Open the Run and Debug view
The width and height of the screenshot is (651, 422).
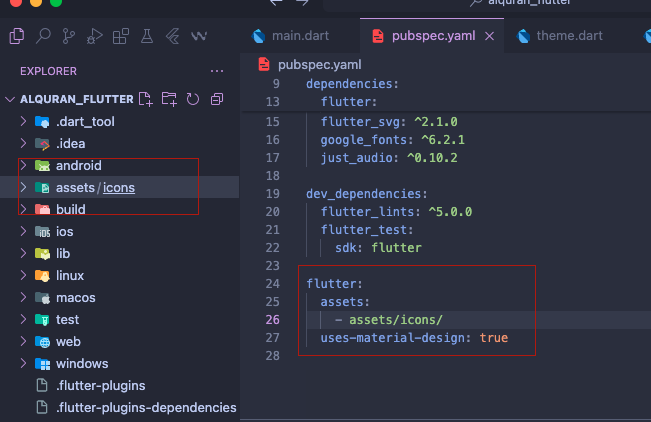95,37
